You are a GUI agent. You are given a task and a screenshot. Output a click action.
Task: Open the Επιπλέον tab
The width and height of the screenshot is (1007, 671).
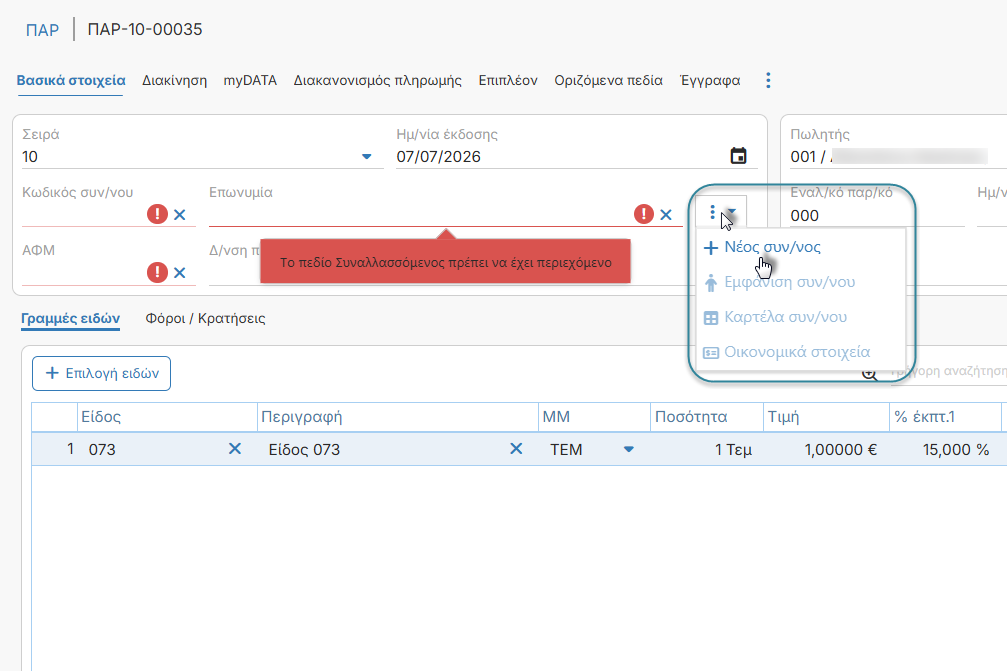508,81
